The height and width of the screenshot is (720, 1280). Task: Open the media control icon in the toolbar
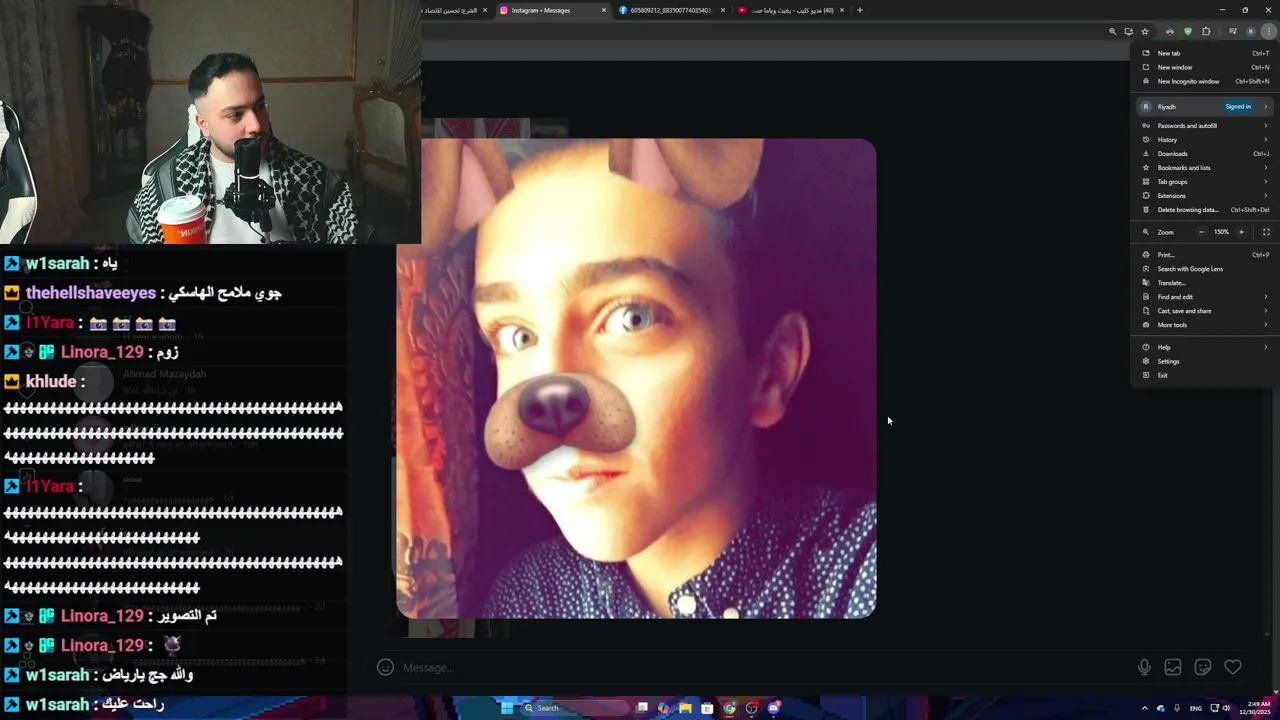1233,31
